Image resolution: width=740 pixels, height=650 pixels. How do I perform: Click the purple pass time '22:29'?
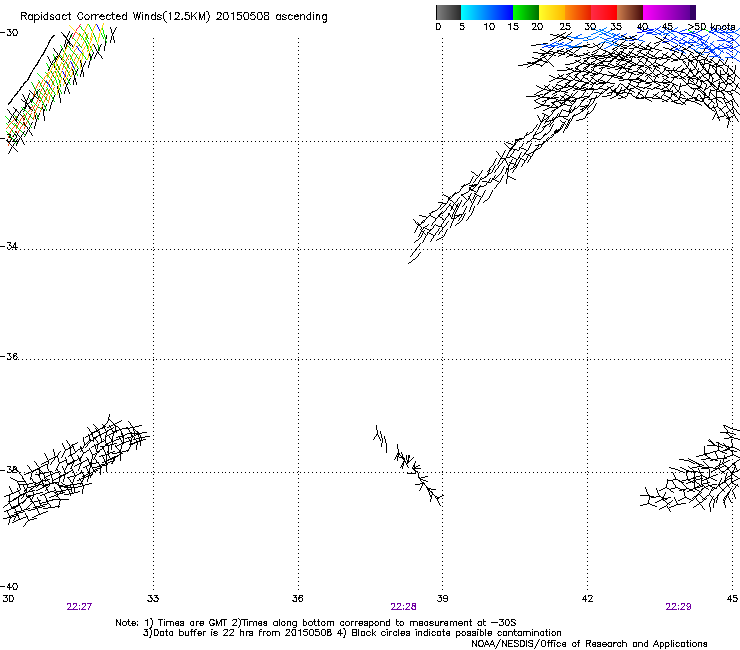click(678, 607)
